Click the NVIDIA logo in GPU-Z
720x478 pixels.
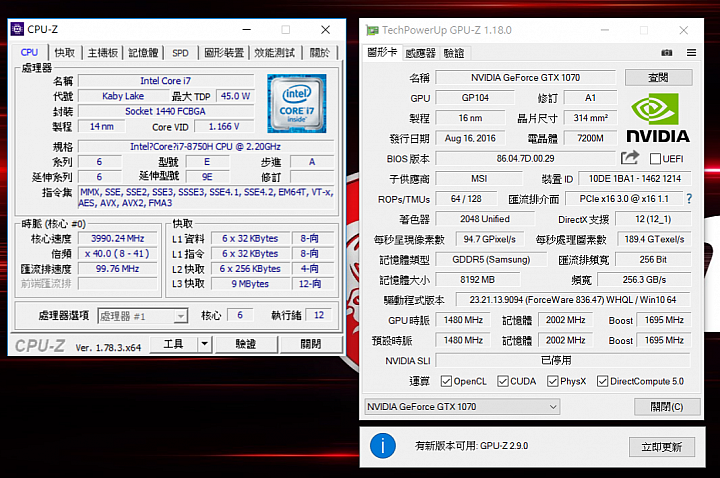coord(658,118)
